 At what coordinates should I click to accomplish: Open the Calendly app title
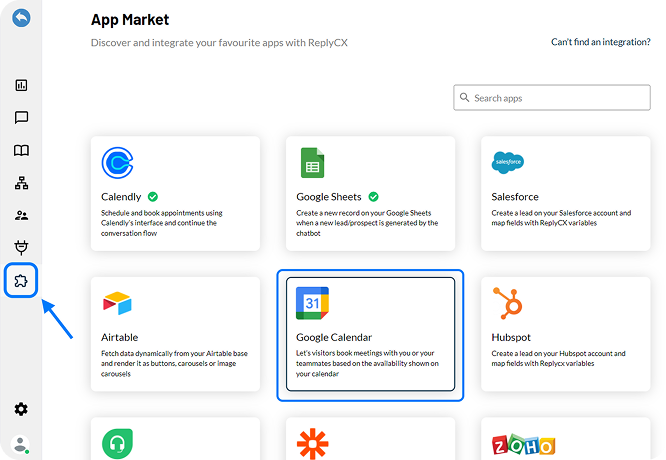pos(121,197)
